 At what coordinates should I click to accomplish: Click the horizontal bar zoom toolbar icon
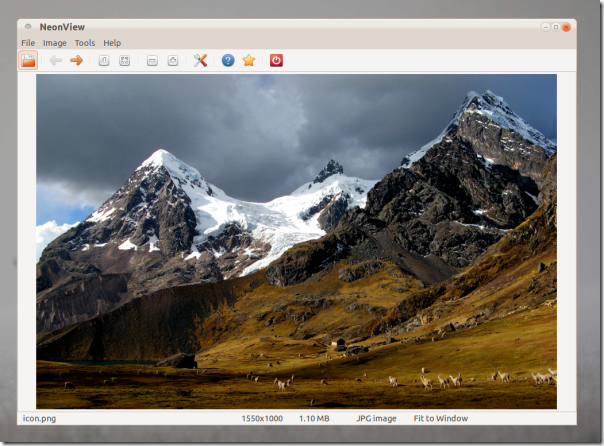click(152, 60)
